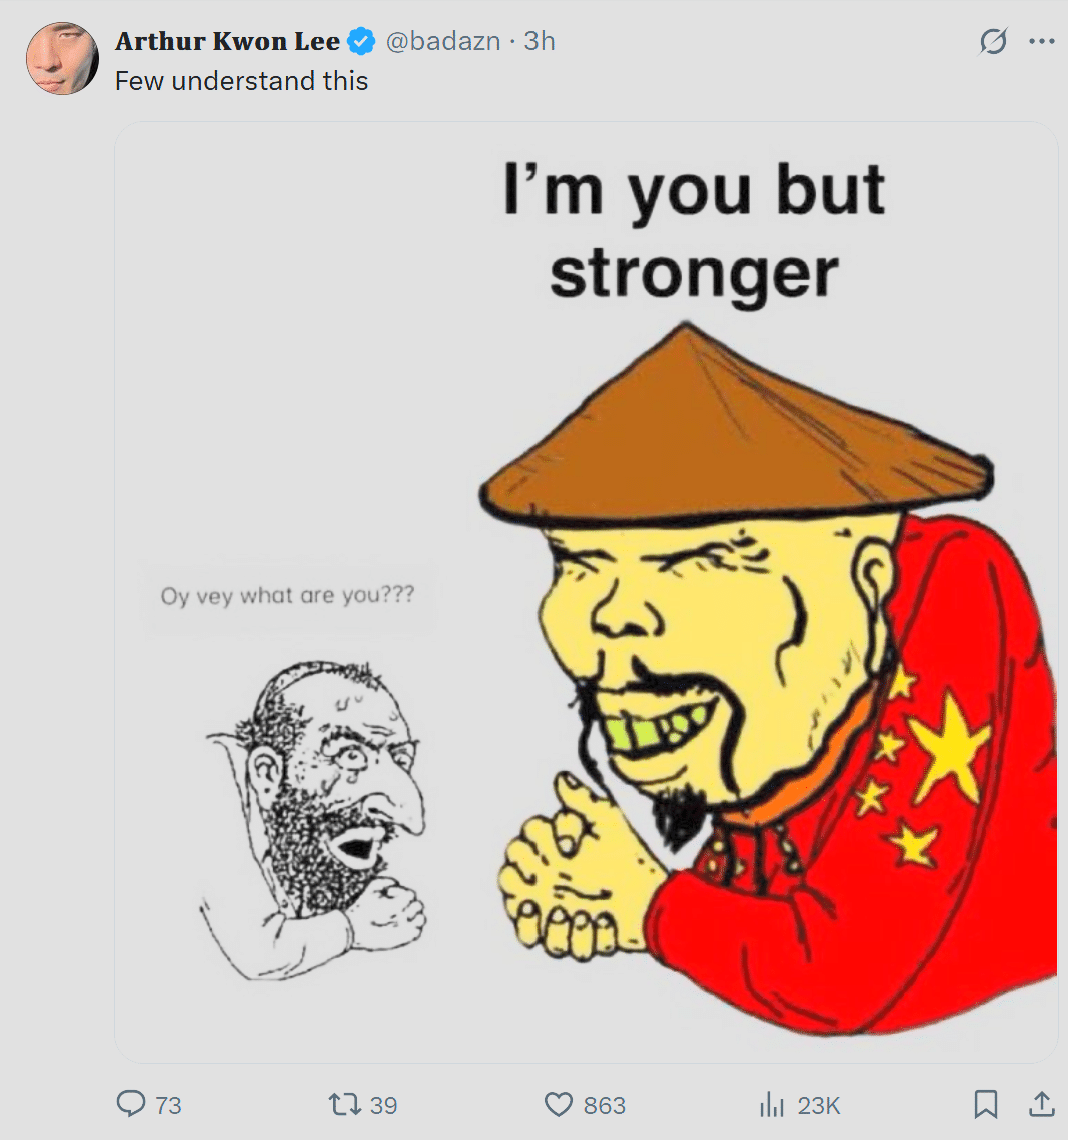Click the 23K views count
The width and height of the screenshot is (1068, 1140).
819,1105
